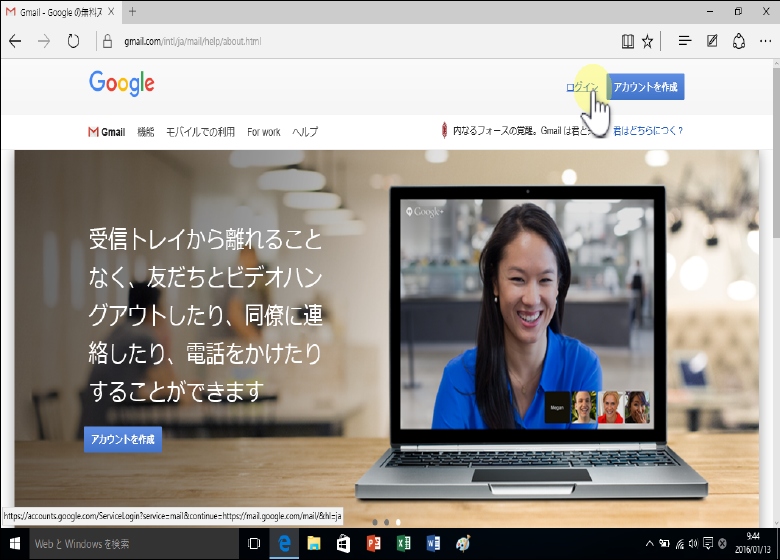
Task: Open the ヘルプ navigation item
Action: [x=305, y=132]
